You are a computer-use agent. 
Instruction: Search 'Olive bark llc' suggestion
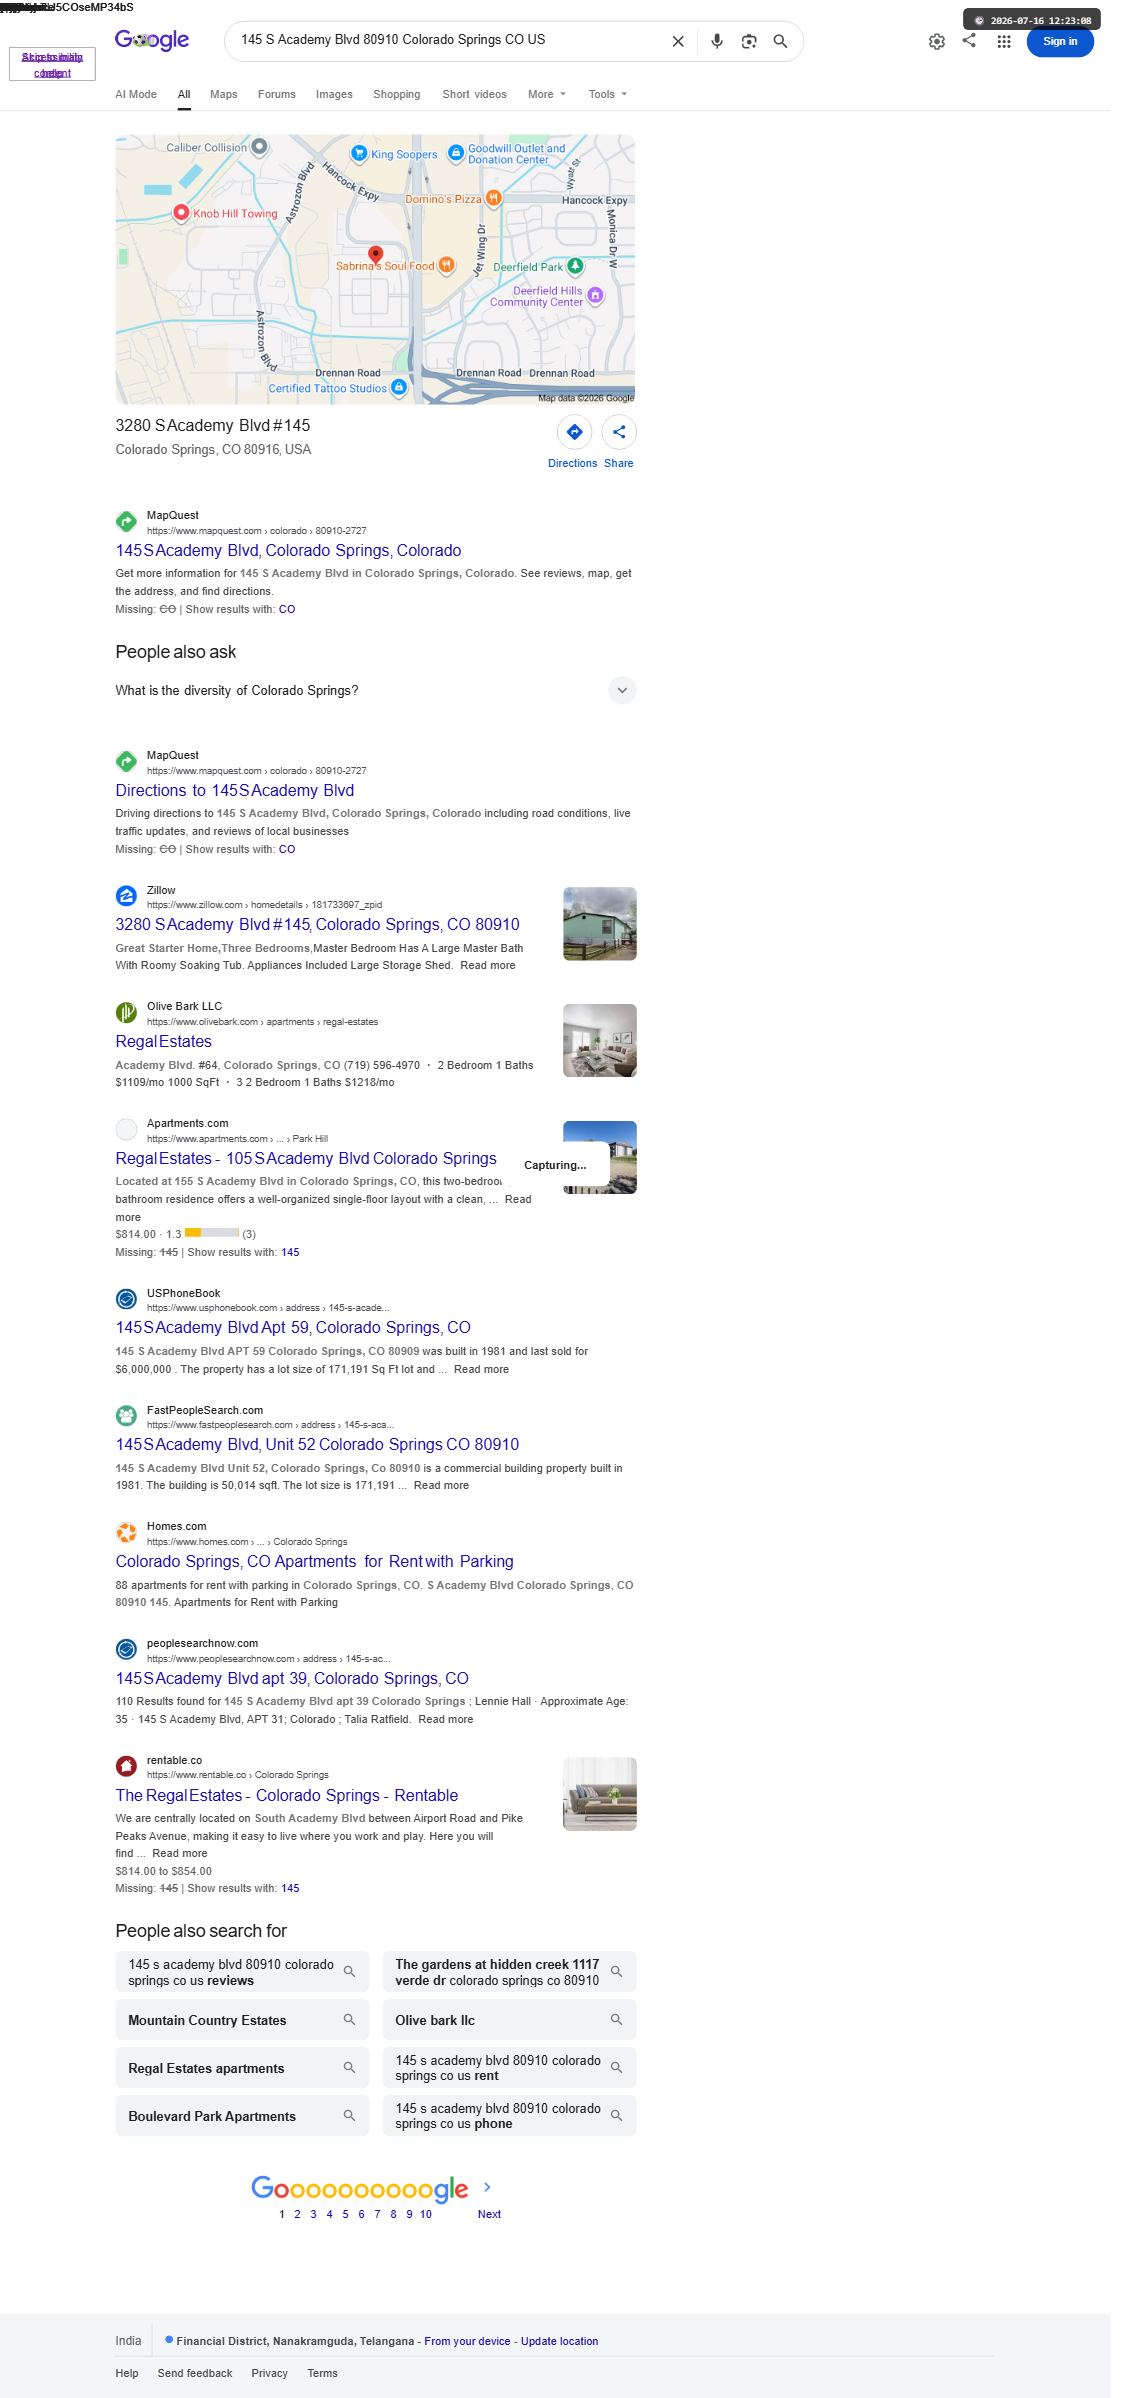(x=509, y=2020)
